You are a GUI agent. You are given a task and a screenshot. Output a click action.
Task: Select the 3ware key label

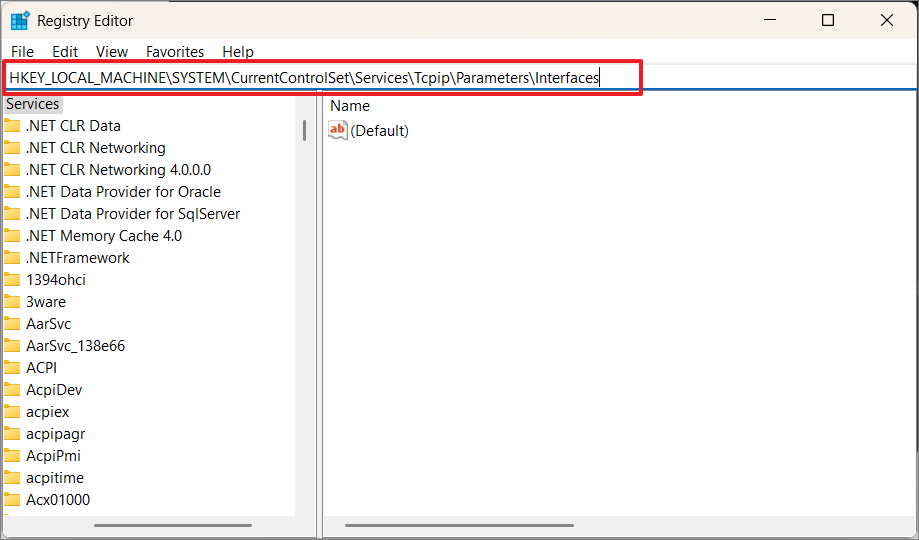(46, 302)
